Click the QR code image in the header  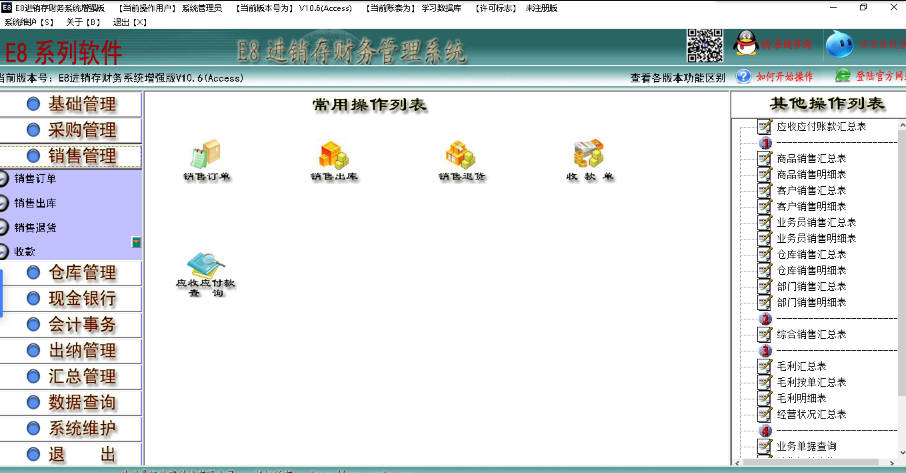705,45
